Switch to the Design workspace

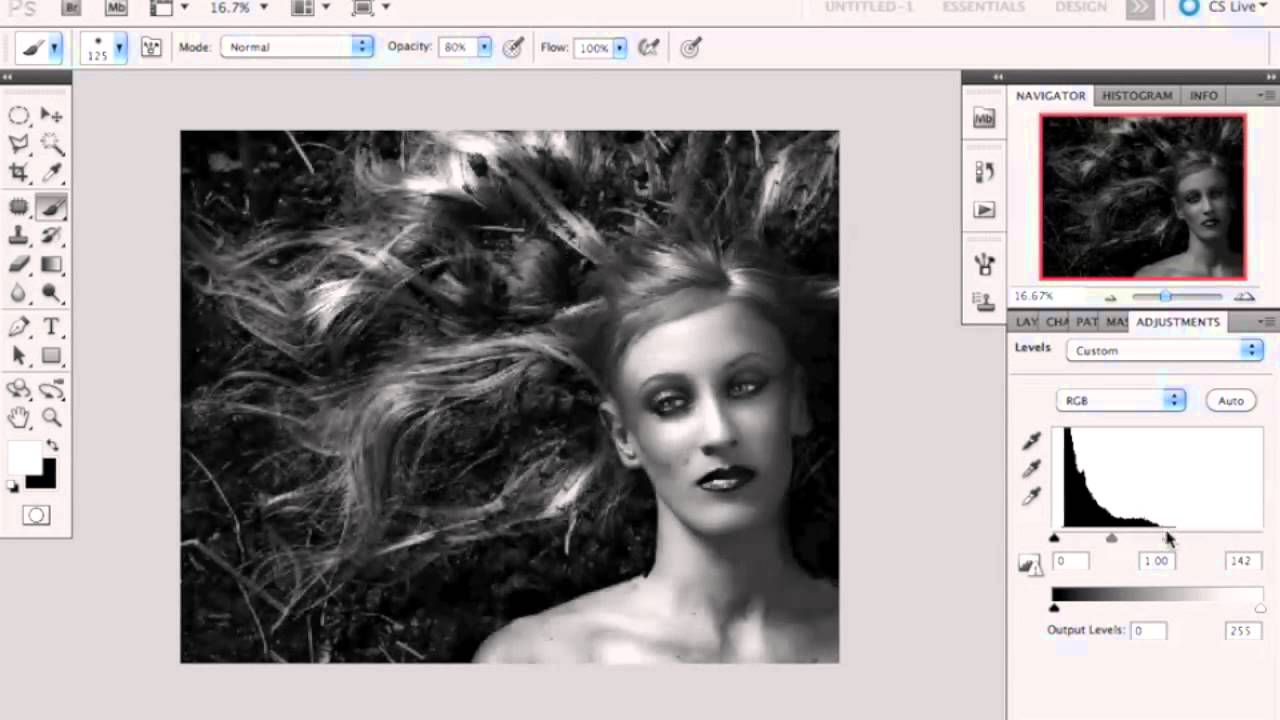(1081, 8)
